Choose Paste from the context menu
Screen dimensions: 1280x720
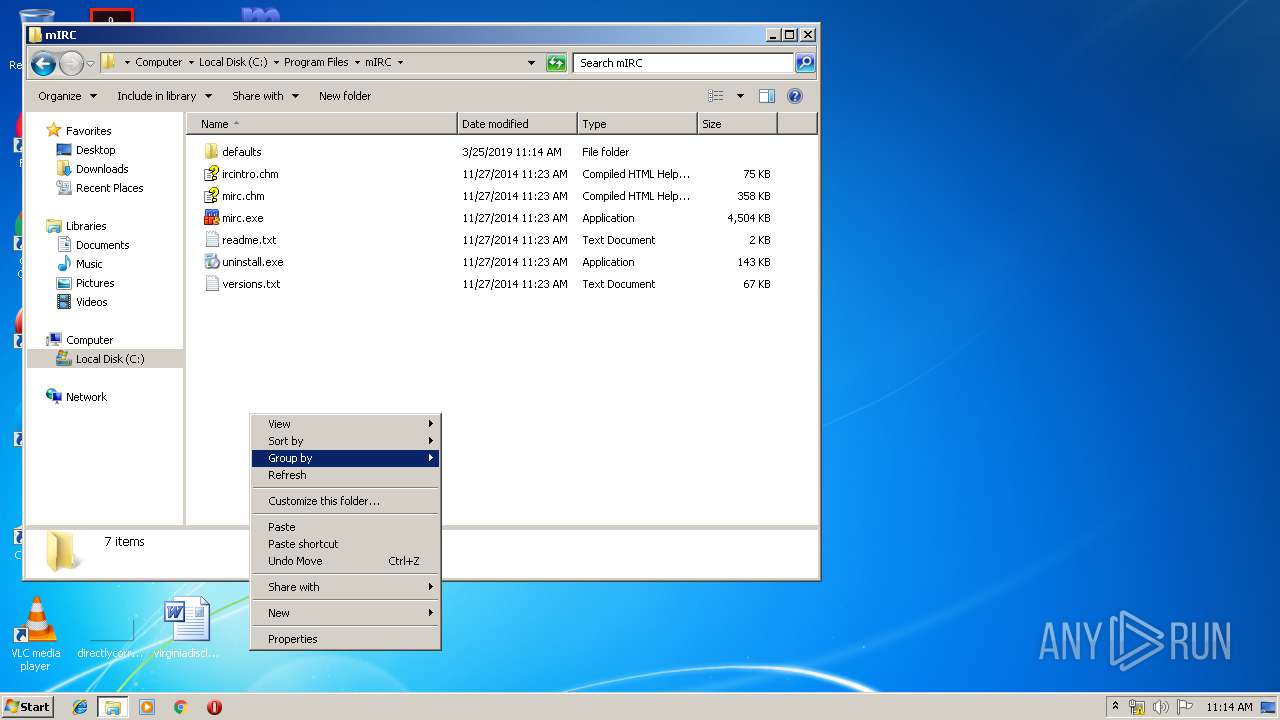[x=345, y=527]
